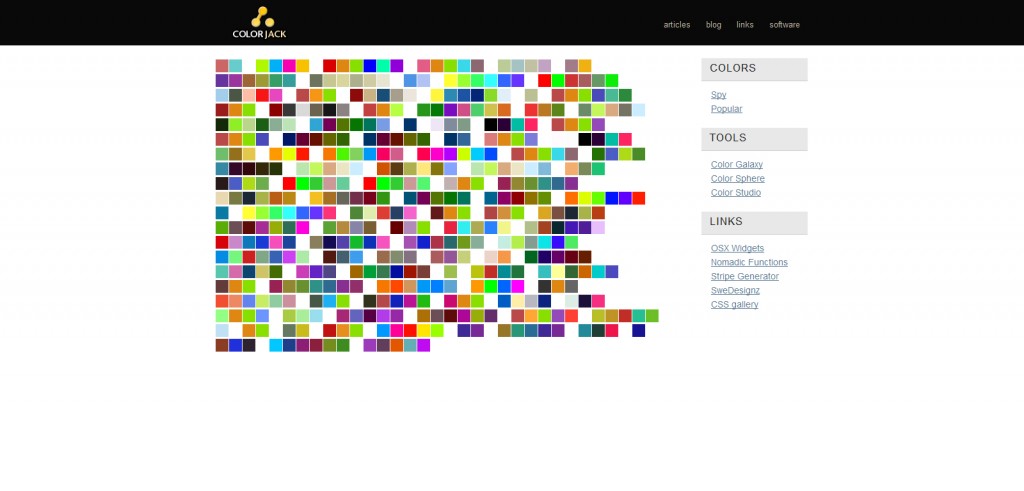
Task: Open the articles navigation item
Action: [677, 25]
